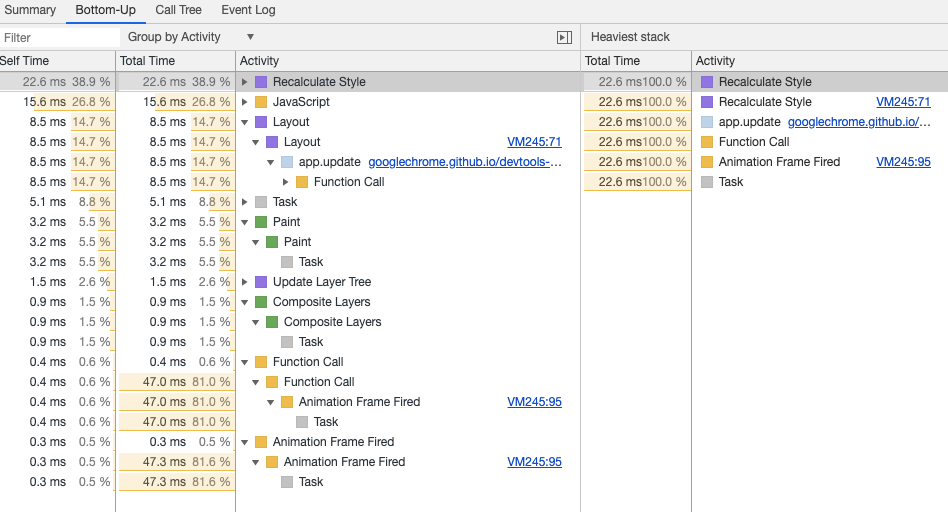This screenshot has height=512, width=948.
Task: Expand the Update Layer Tree row
Action: click(x=244, y=281)
